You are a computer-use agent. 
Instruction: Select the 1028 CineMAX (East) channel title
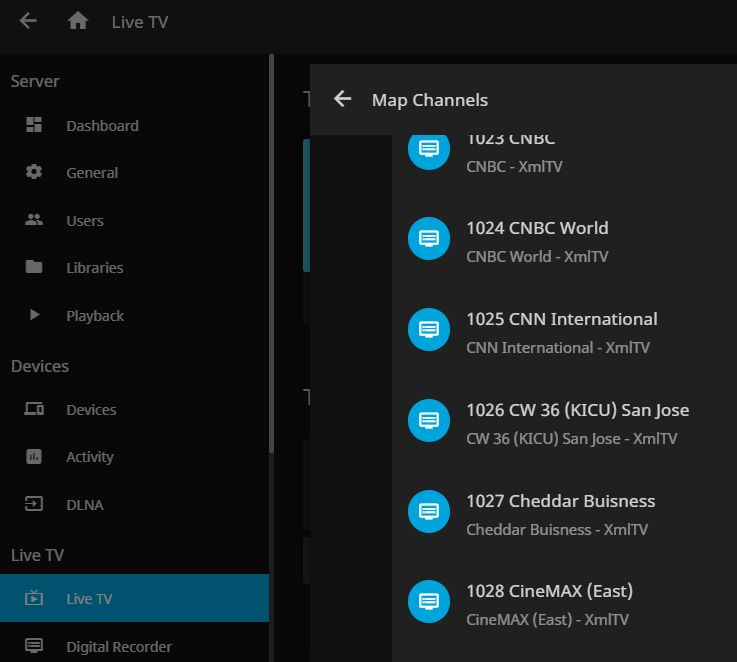(x=549, y=591)
